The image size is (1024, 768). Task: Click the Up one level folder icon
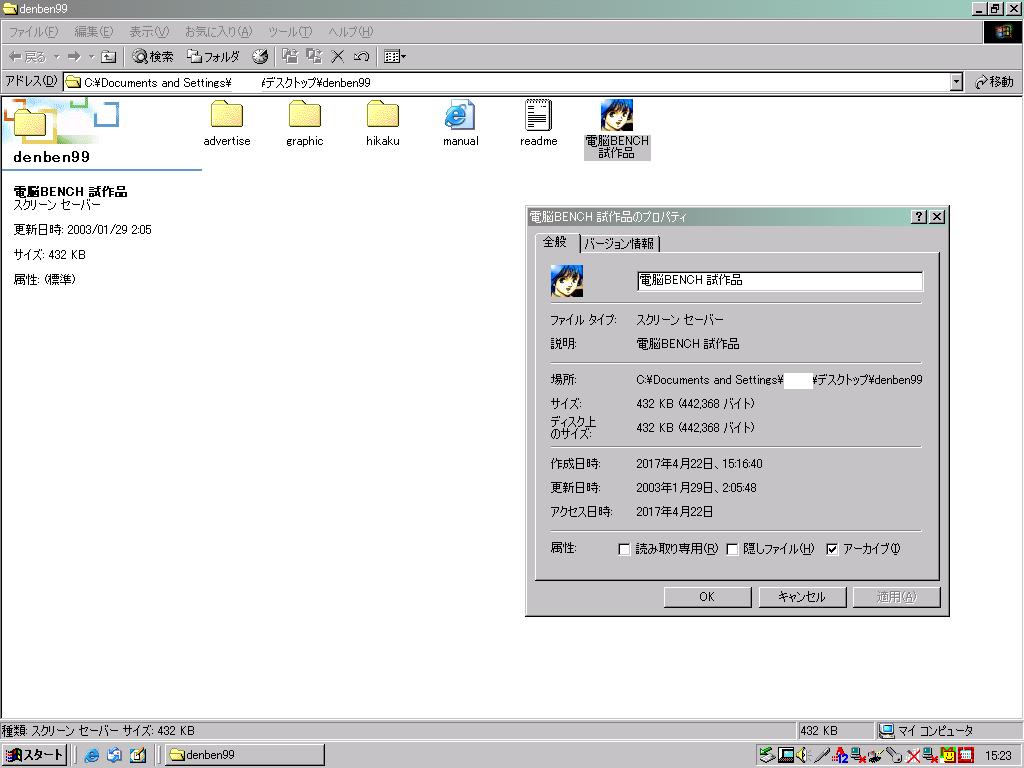pyautogui.click(x=109, y=57)
